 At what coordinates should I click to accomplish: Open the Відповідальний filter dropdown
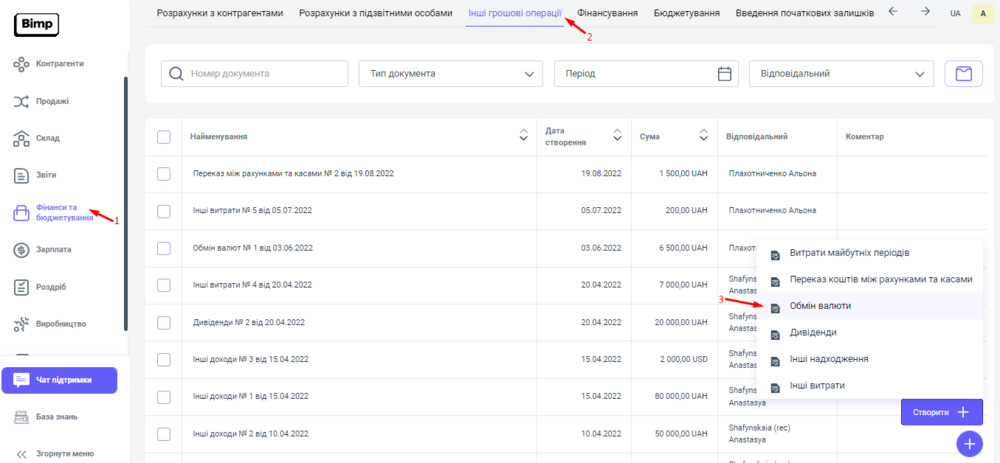(x=841, y=73)
